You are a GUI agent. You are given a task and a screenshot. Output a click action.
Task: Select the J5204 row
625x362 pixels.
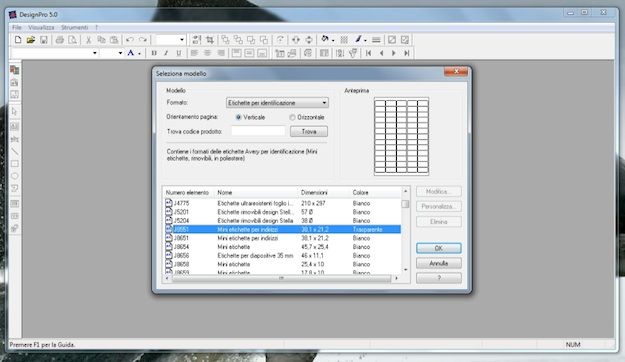[283, 221]
